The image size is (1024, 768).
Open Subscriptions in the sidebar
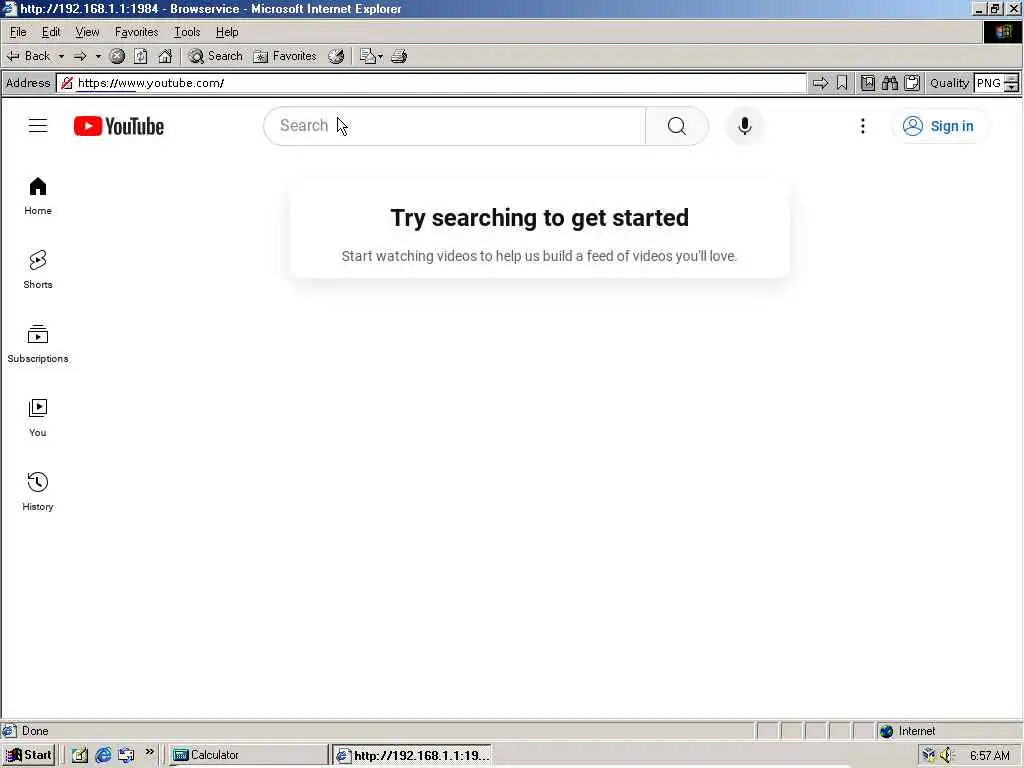[38, 344]
